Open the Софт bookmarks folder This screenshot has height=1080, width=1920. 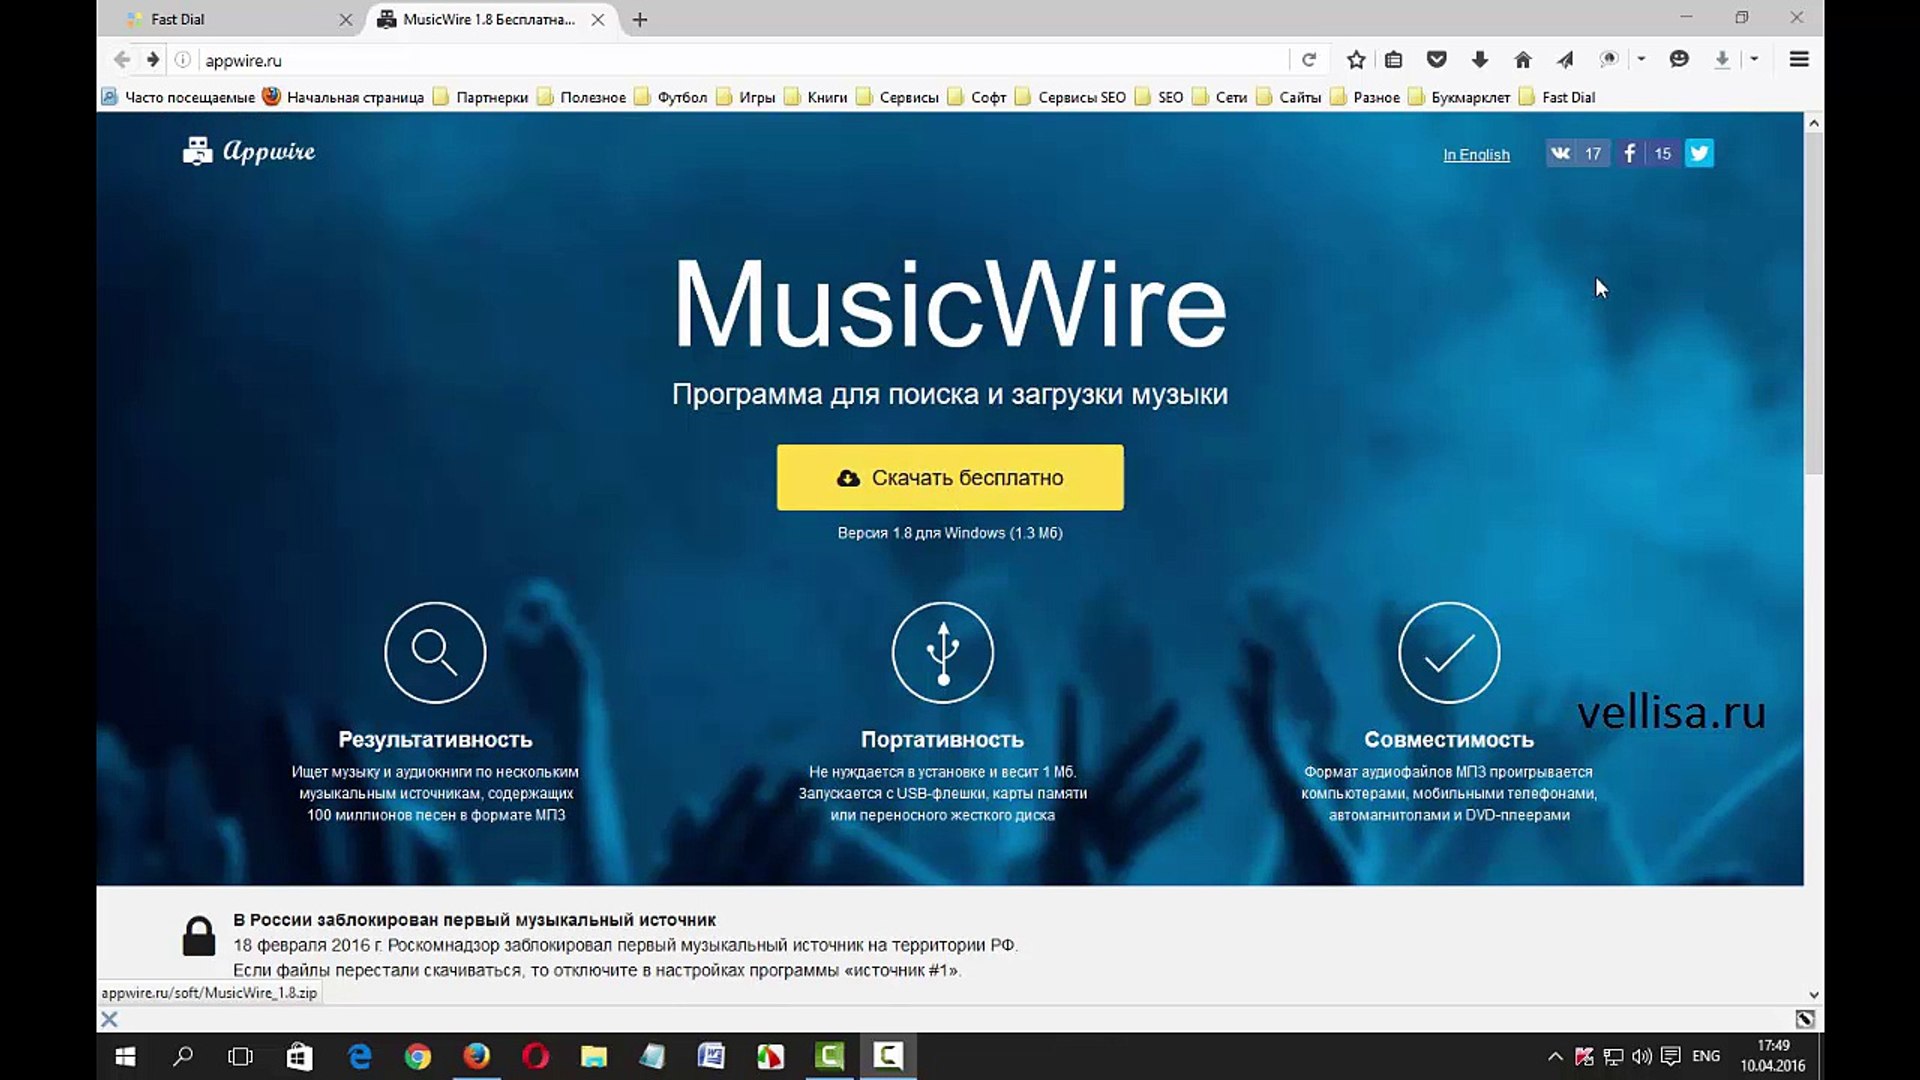point(977,97)
